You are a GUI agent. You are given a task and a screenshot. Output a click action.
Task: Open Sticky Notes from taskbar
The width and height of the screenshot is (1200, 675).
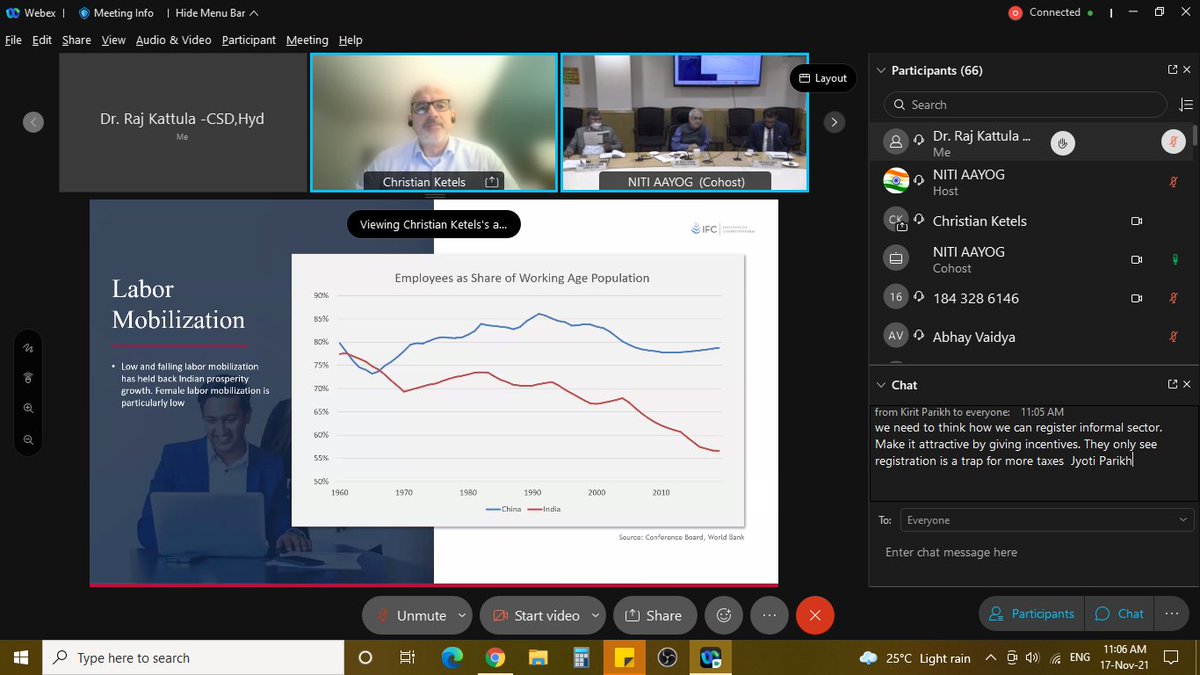click(x=624, y=658)
